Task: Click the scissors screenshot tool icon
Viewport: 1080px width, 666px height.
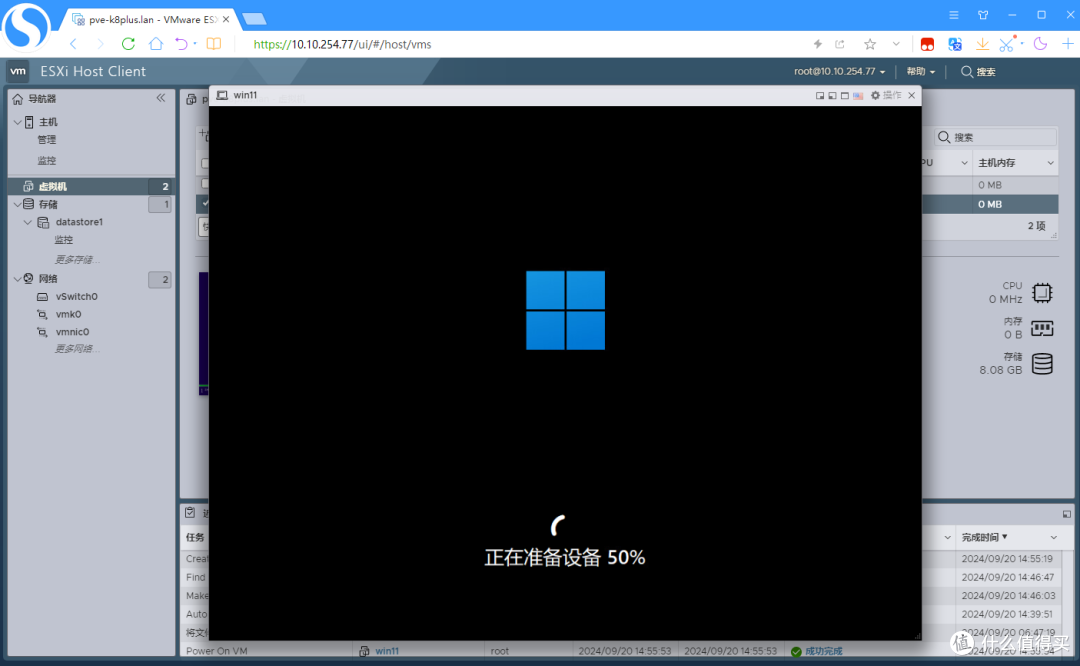Action: (1007, 44)
